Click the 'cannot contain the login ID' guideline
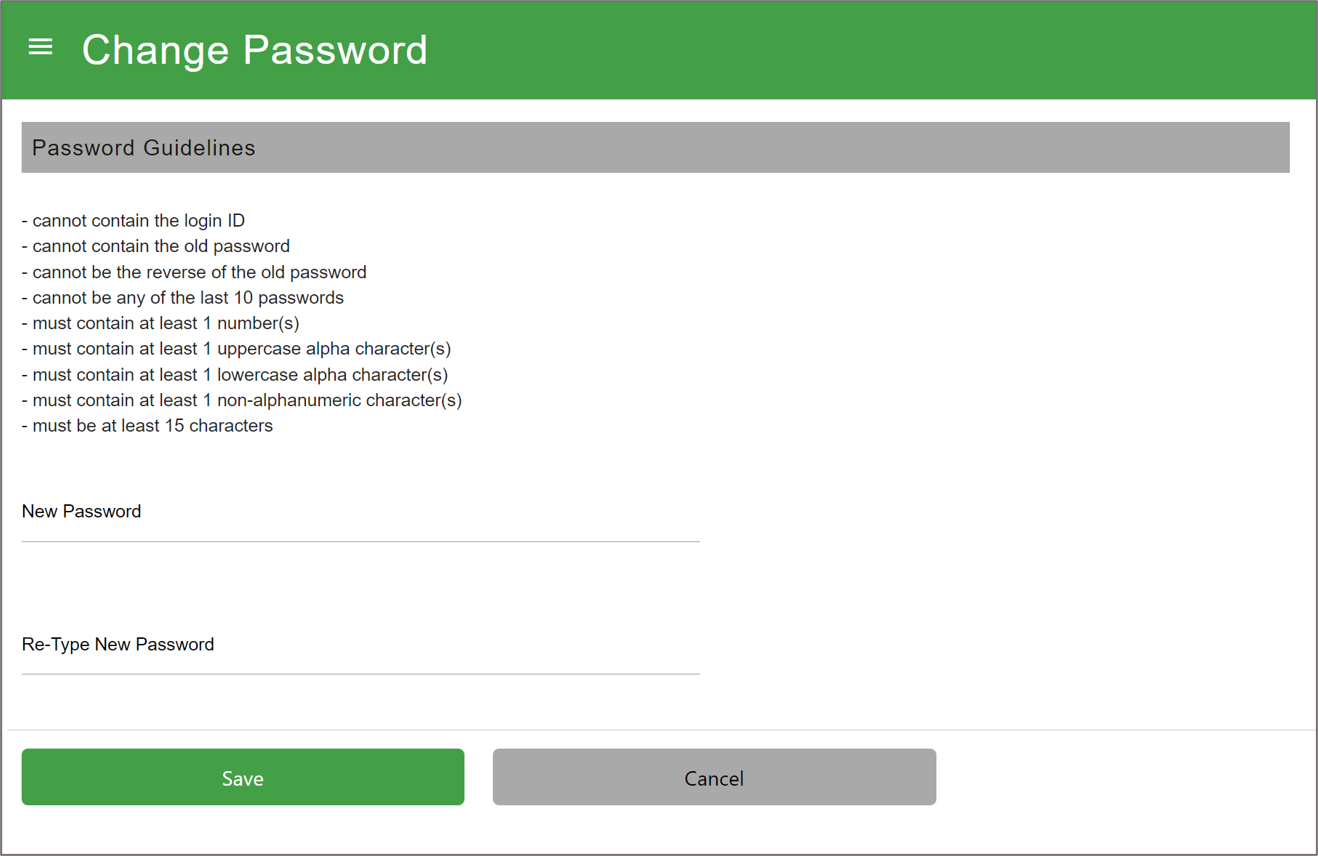 (133, 221)
